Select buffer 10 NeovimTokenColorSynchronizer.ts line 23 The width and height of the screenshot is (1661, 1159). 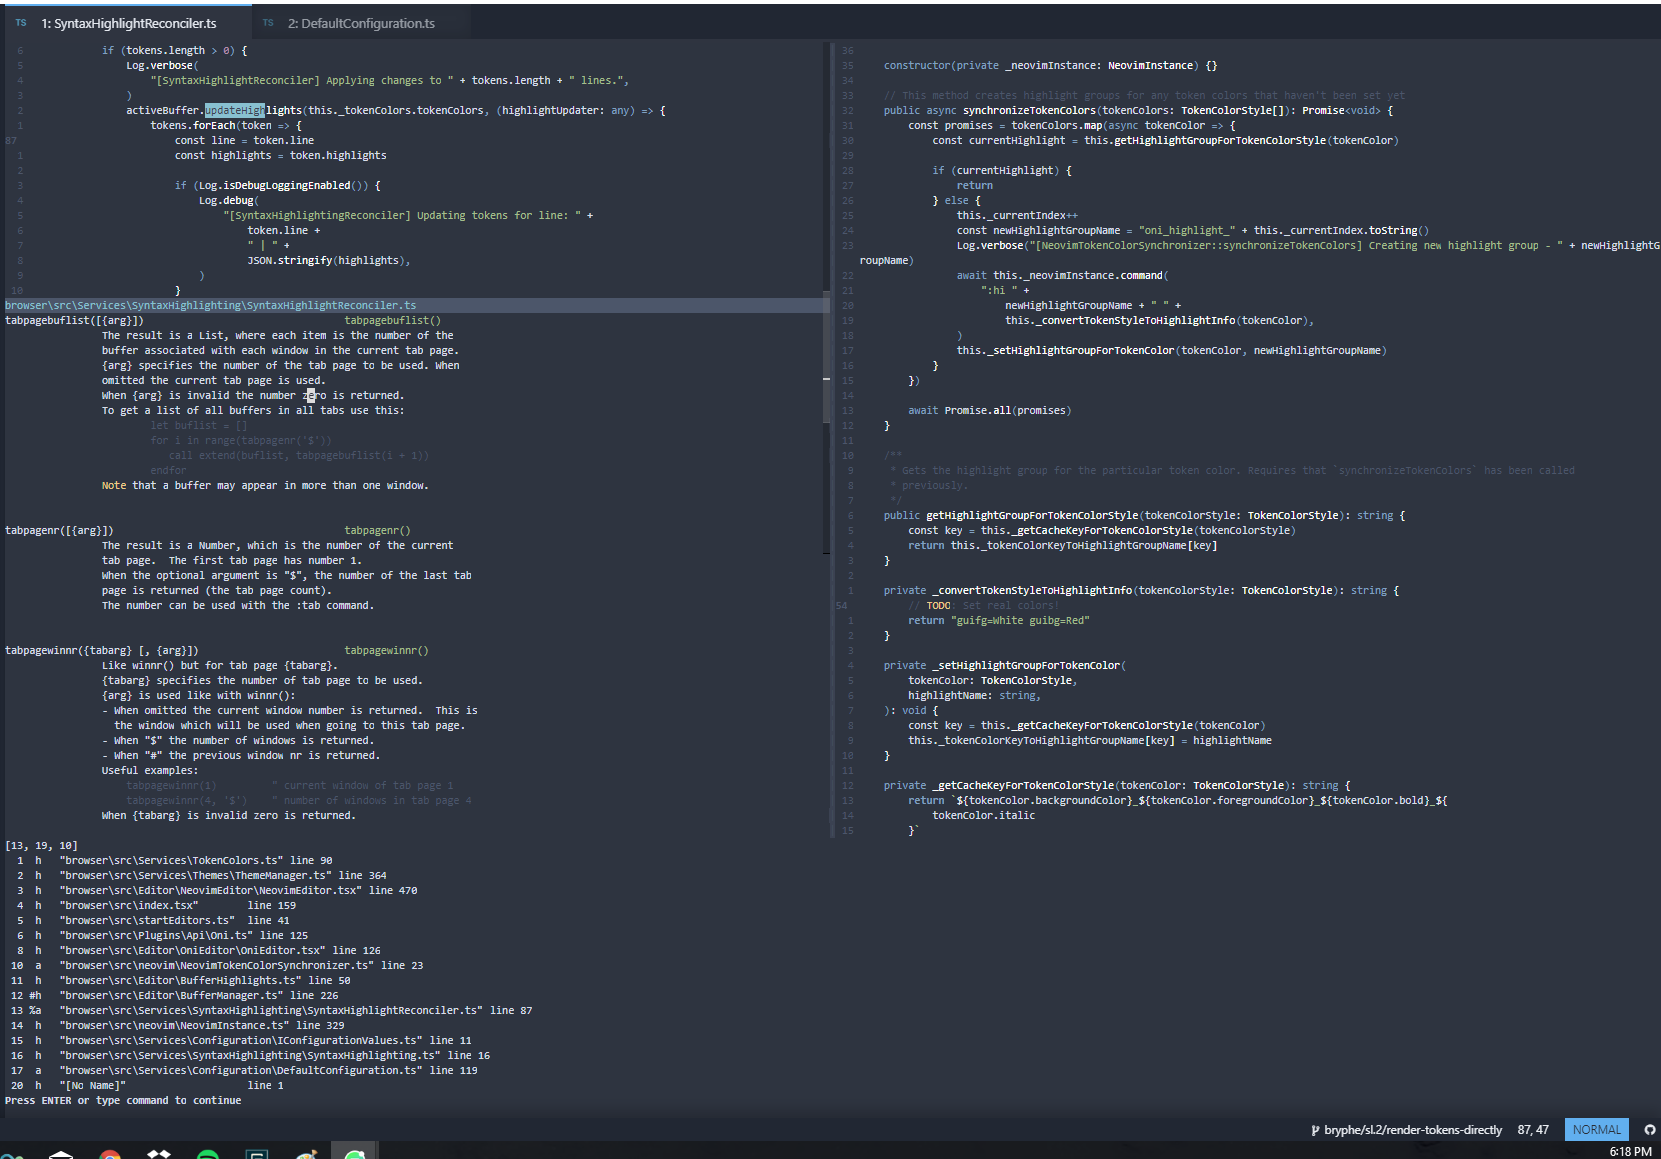point(217,965)
